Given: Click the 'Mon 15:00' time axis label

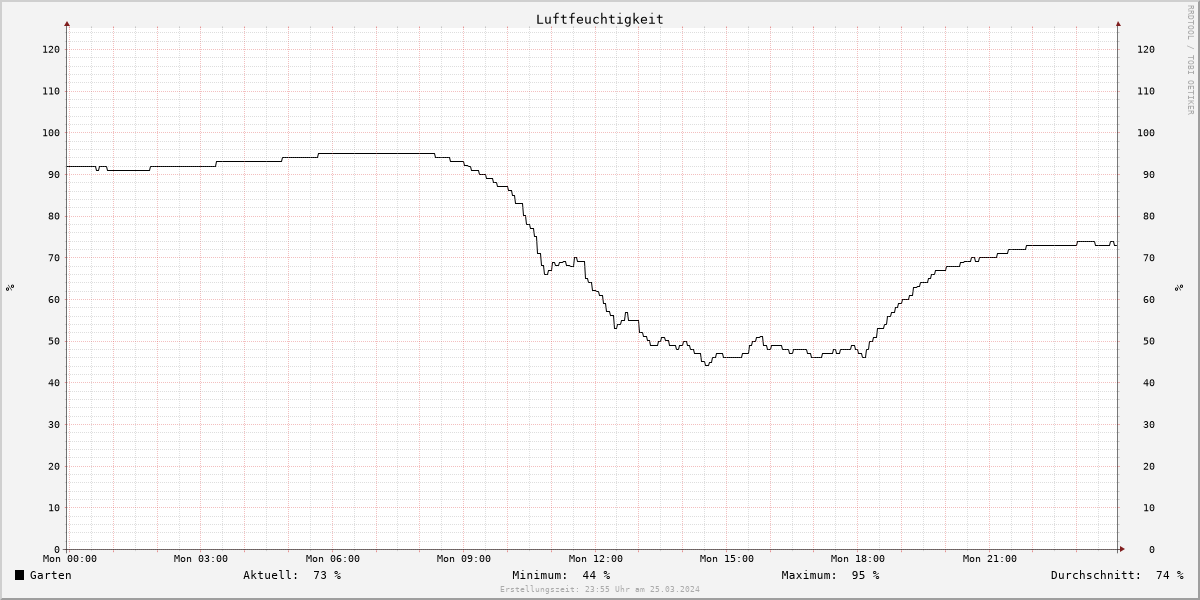Looking at the screenshot, I should coord(727,559).
